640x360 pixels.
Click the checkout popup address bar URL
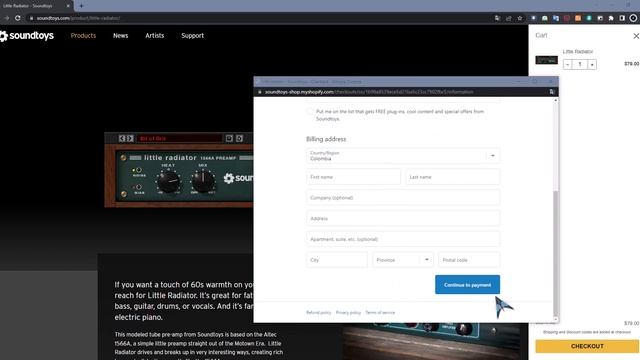coord(369,92)
